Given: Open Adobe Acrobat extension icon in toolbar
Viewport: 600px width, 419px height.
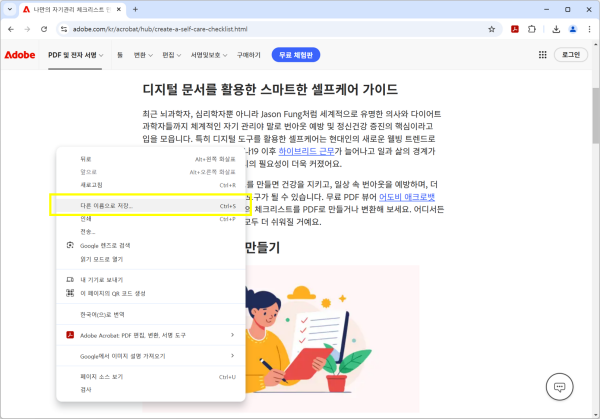Looking at the screenshot, I should pyautogui.click(x=515, y=29).
